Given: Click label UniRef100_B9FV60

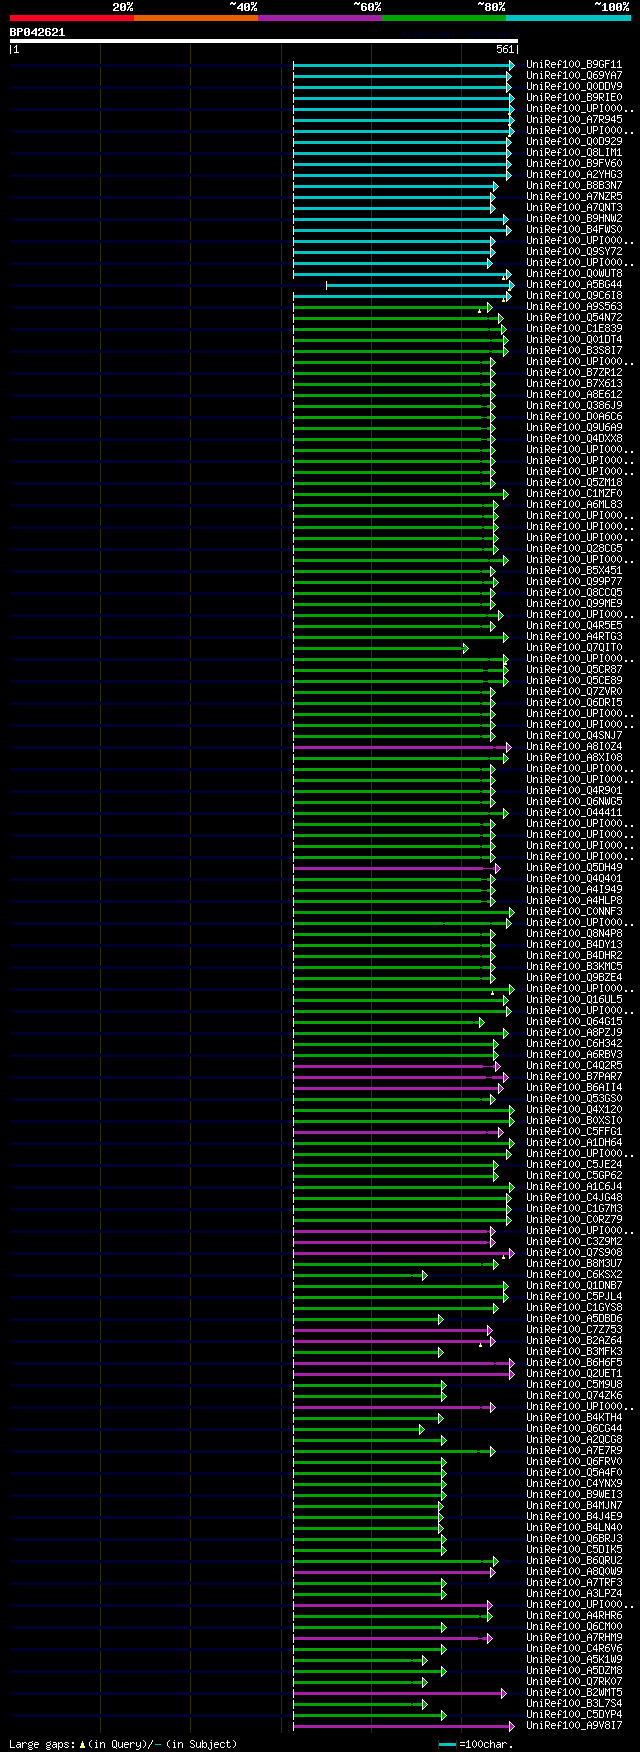Looking at the screenshot, I should tap(574, 163).
